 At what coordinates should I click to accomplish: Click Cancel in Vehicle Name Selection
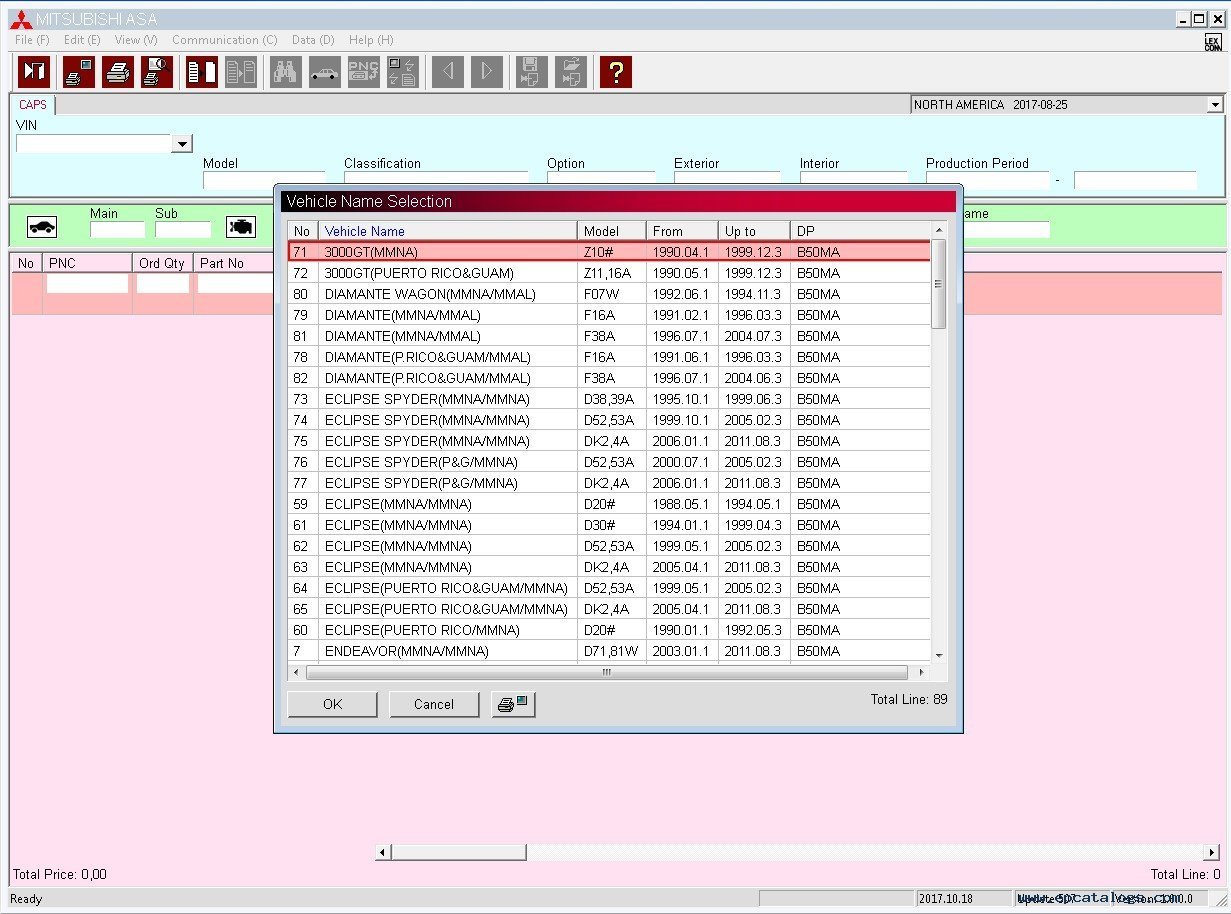[x=434, y=704]
